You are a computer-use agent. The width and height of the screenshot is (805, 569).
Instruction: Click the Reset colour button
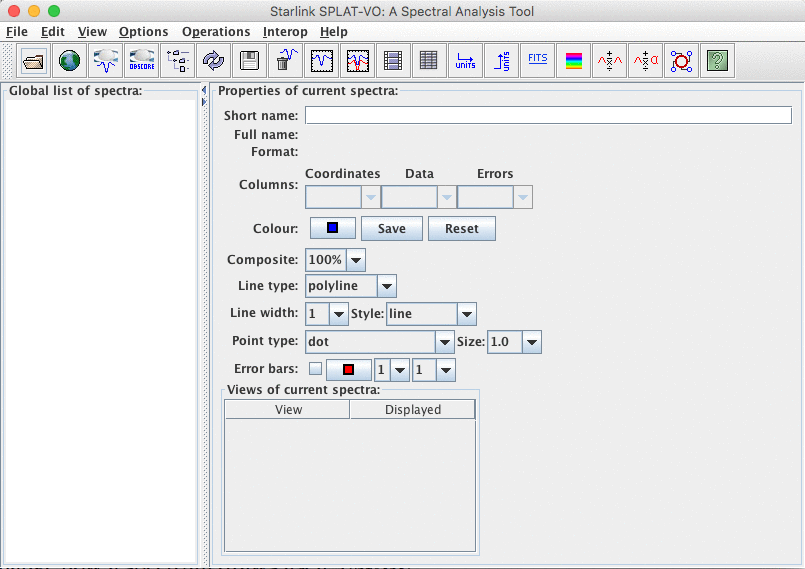coord(462,229)
